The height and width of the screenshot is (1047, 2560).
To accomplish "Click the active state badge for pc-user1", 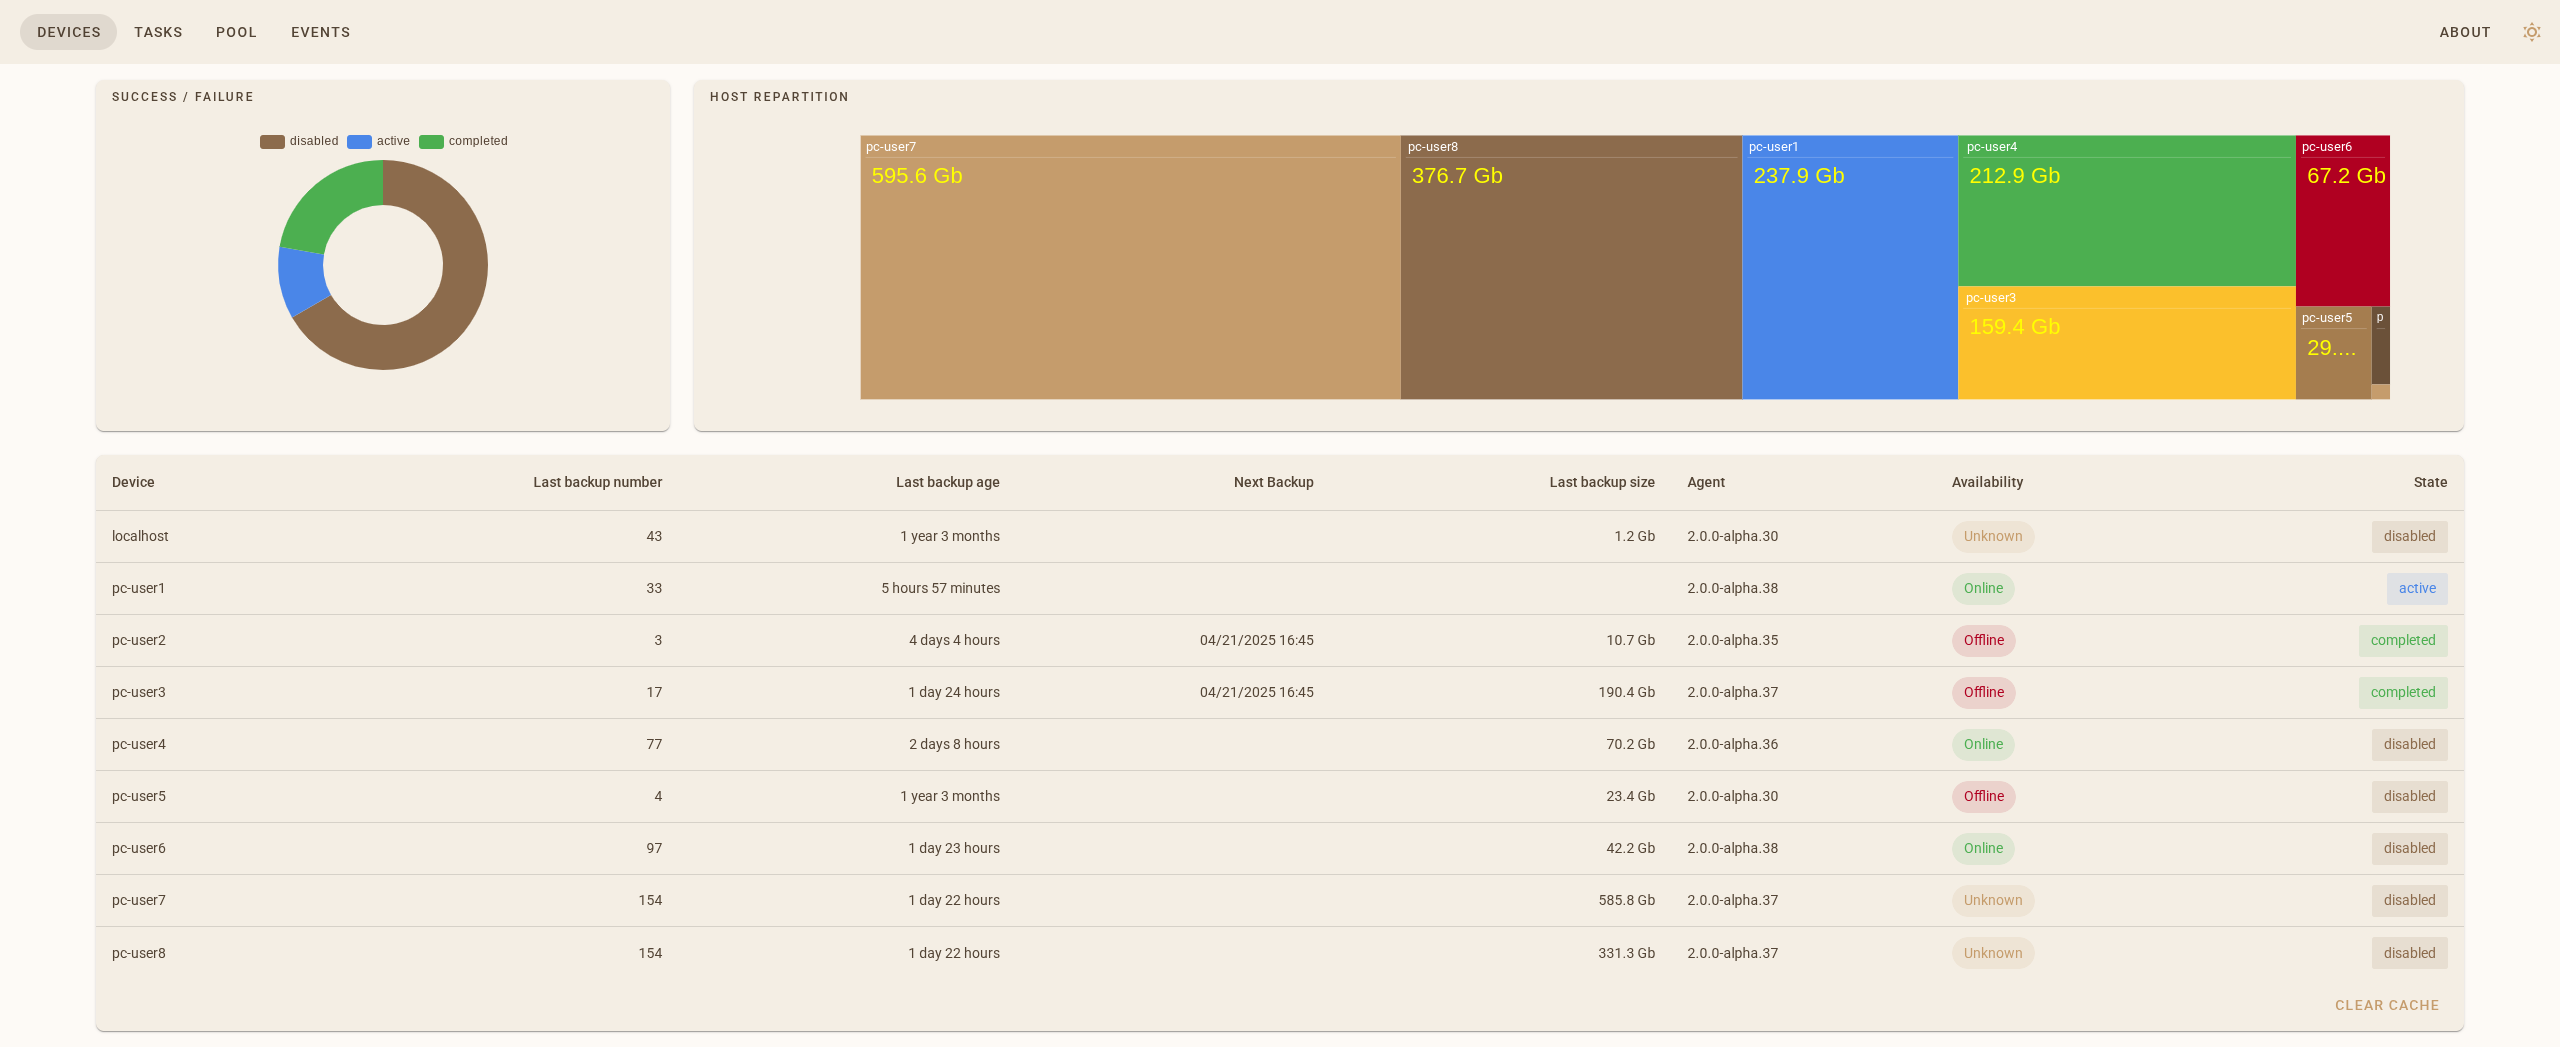I will point(2417,589).
